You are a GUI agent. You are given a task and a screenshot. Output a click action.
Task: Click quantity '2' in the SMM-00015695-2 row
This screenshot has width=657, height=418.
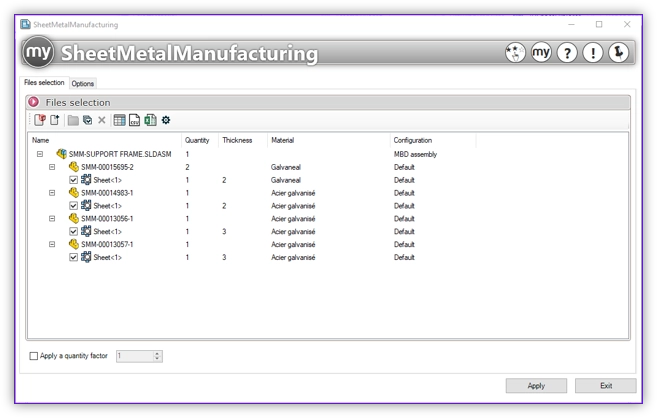pos(187,167)
